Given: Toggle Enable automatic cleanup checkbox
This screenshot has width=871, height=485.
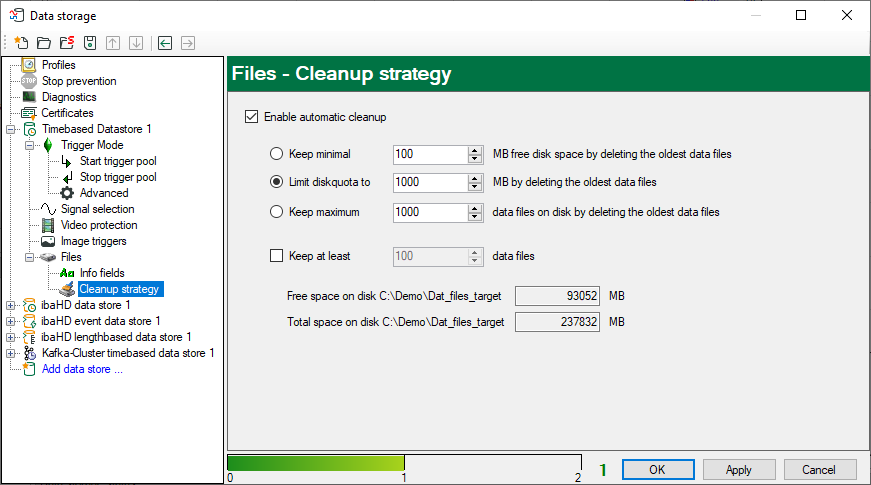Looking at the screenshot, I should (x=252, y=117).
